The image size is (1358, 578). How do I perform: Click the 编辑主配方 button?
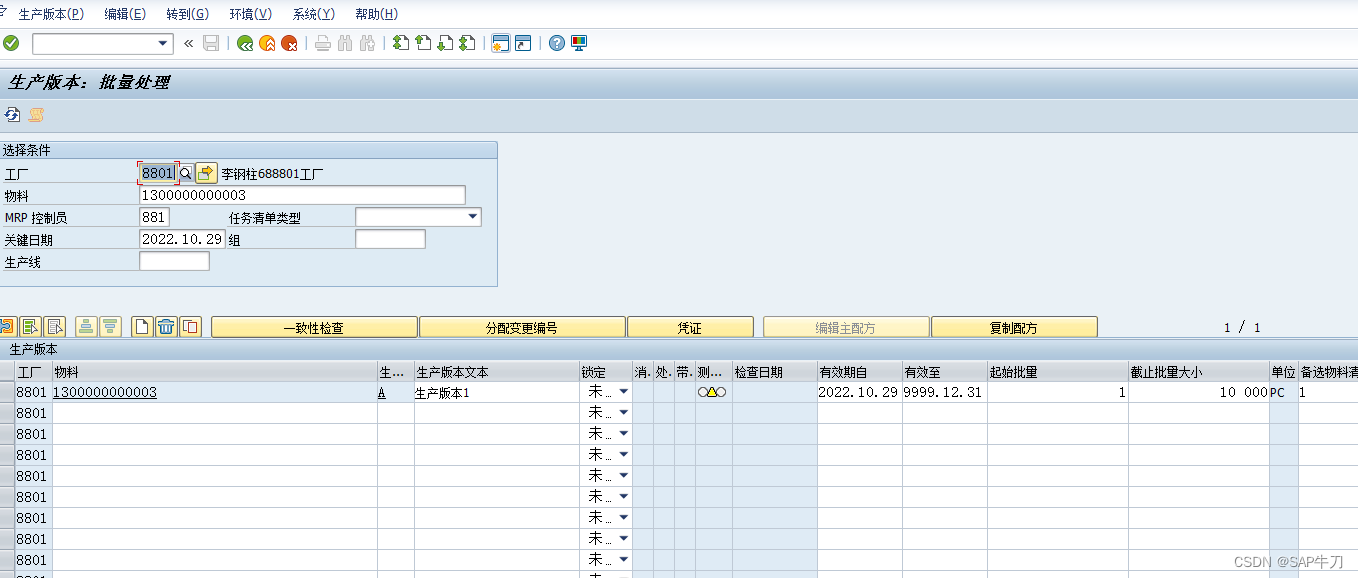[846, 327]
